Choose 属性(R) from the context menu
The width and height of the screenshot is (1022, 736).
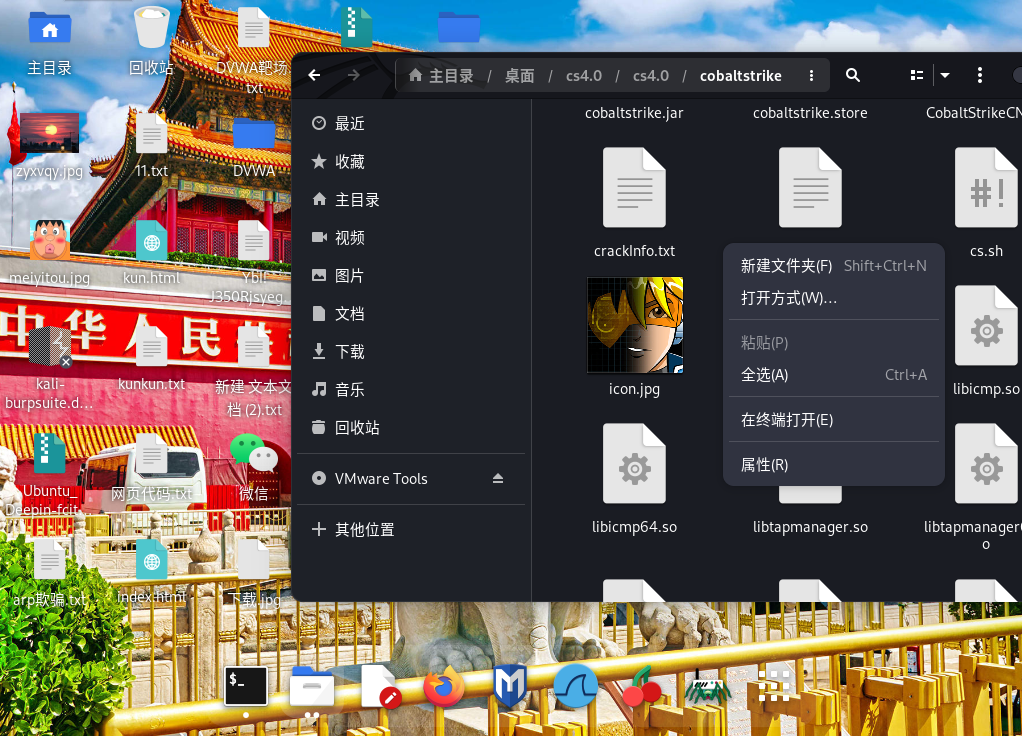(834, 465)
